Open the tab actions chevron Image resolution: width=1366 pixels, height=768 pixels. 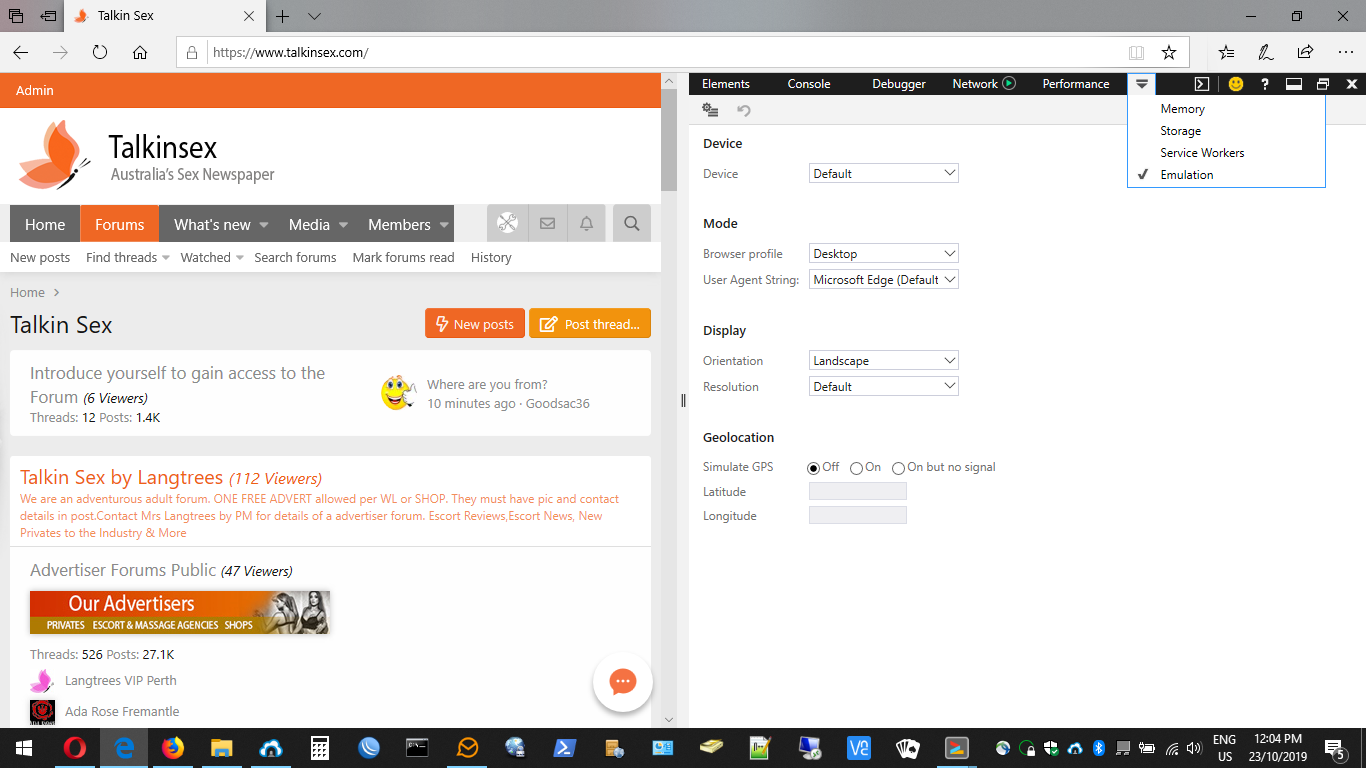[314, 16]
